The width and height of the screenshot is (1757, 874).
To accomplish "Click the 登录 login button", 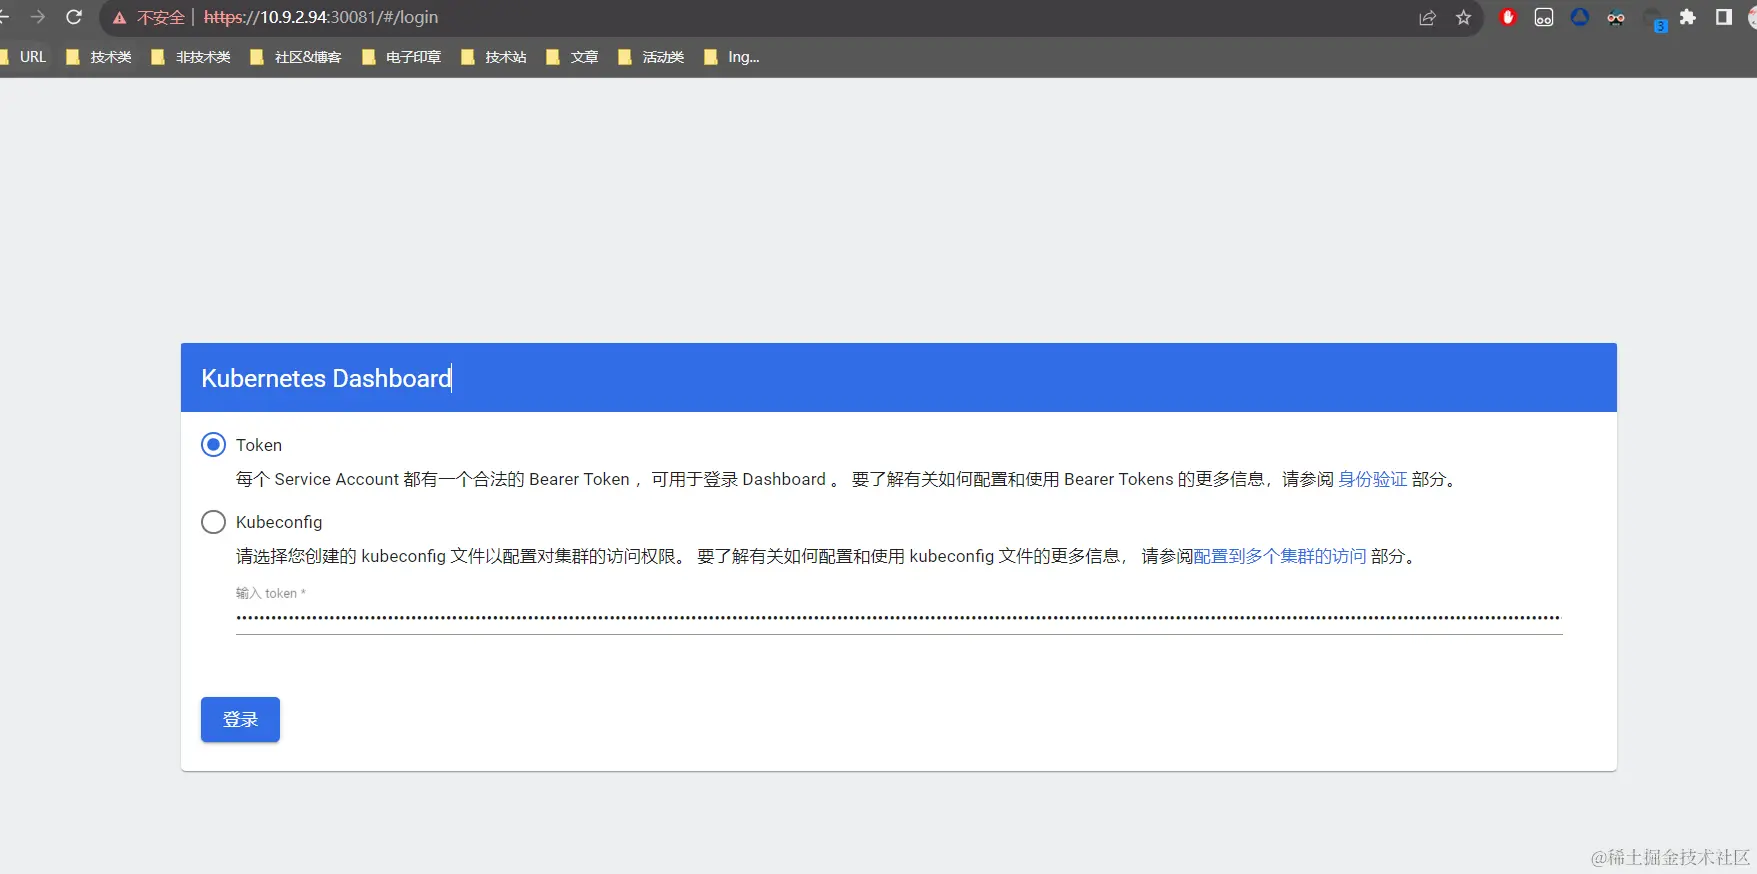I will click(240, 719).
